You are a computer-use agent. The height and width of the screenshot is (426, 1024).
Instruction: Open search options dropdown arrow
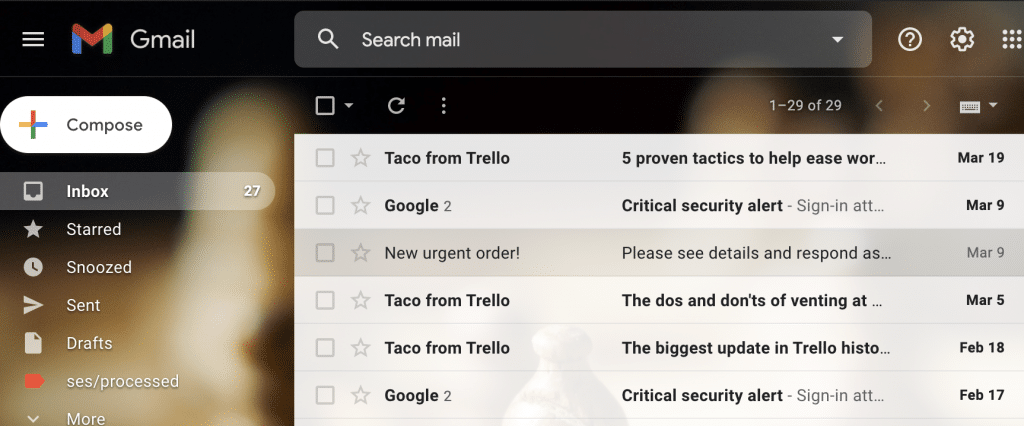[x=837, y=40]
